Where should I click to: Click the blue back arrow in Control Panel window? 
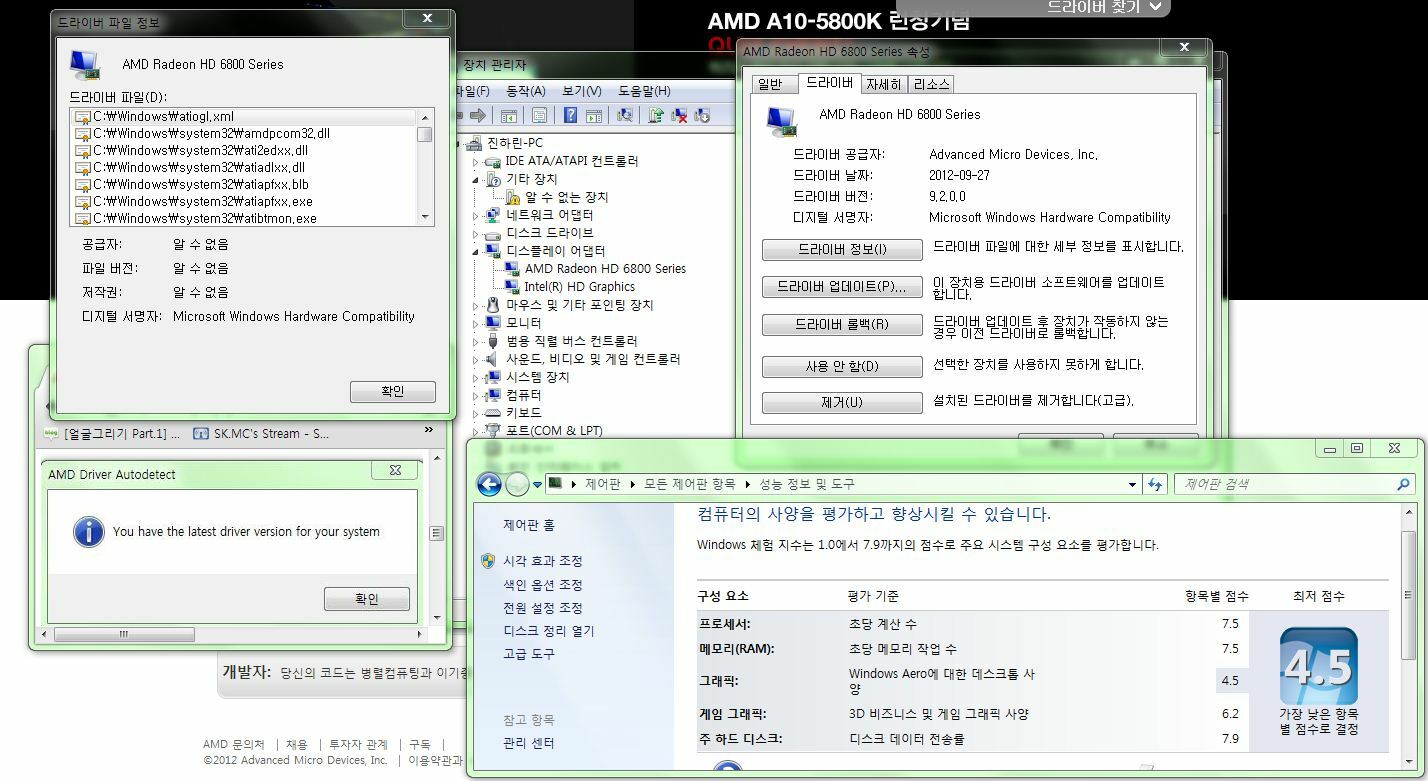point(489,484)
